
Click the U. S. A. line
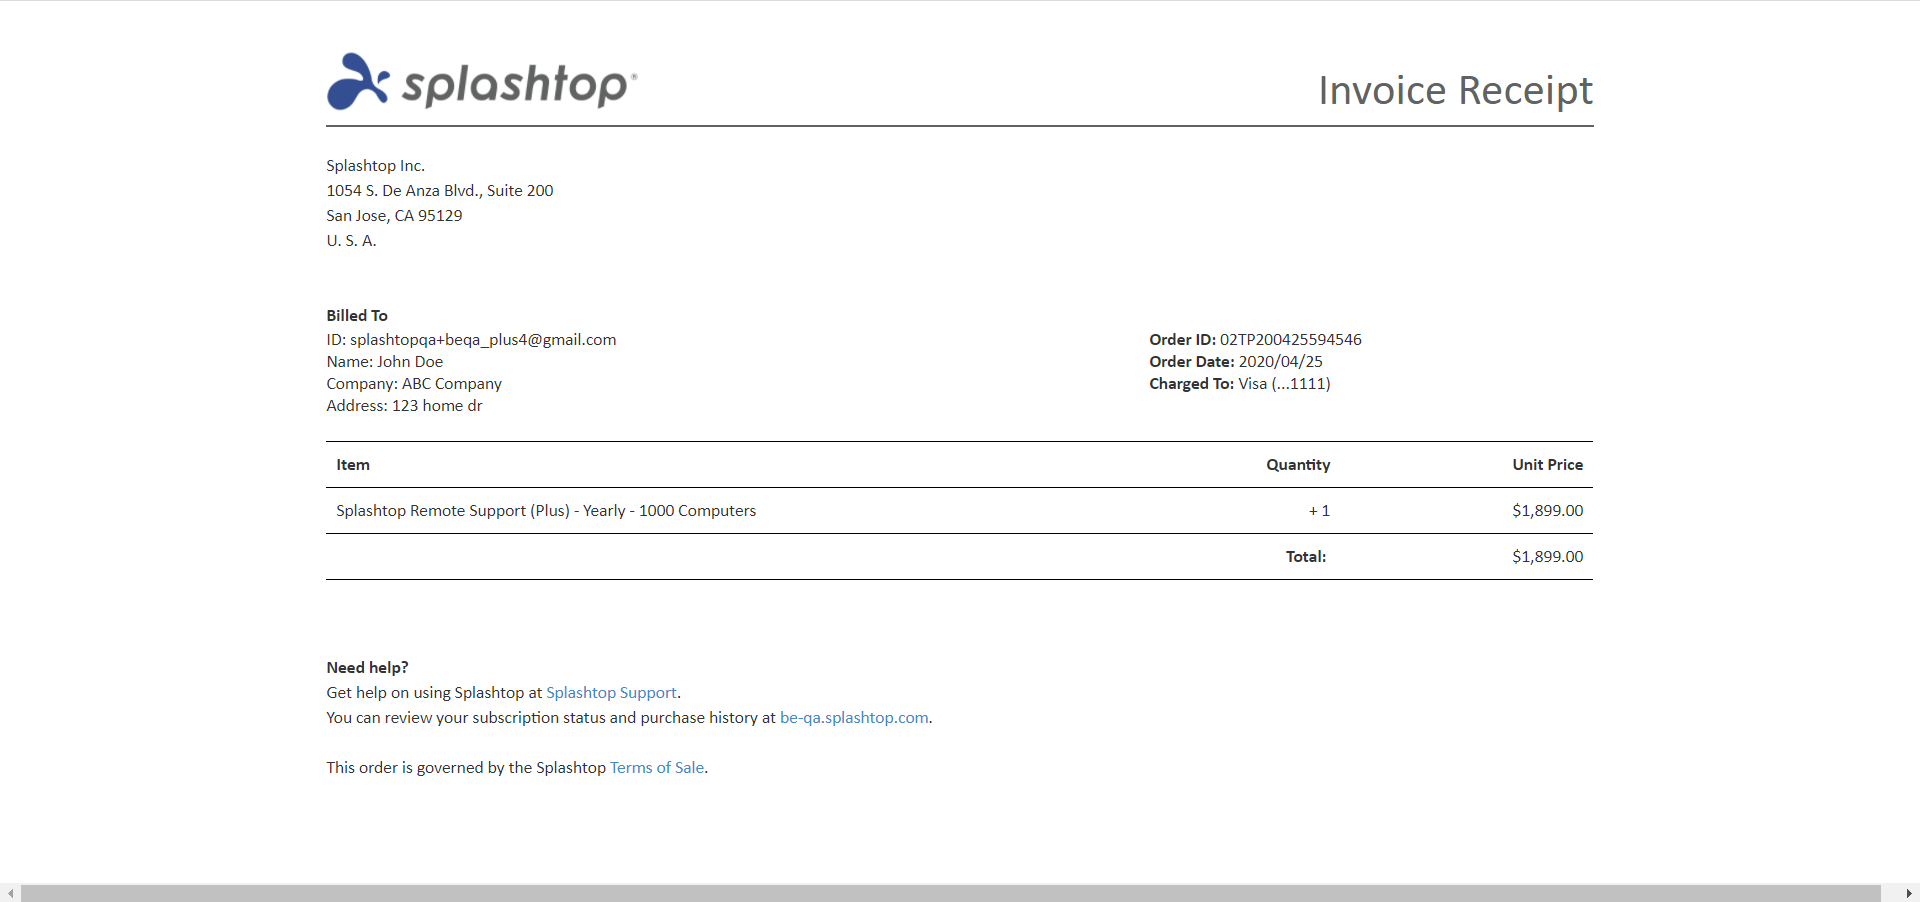tap(351, 240)
